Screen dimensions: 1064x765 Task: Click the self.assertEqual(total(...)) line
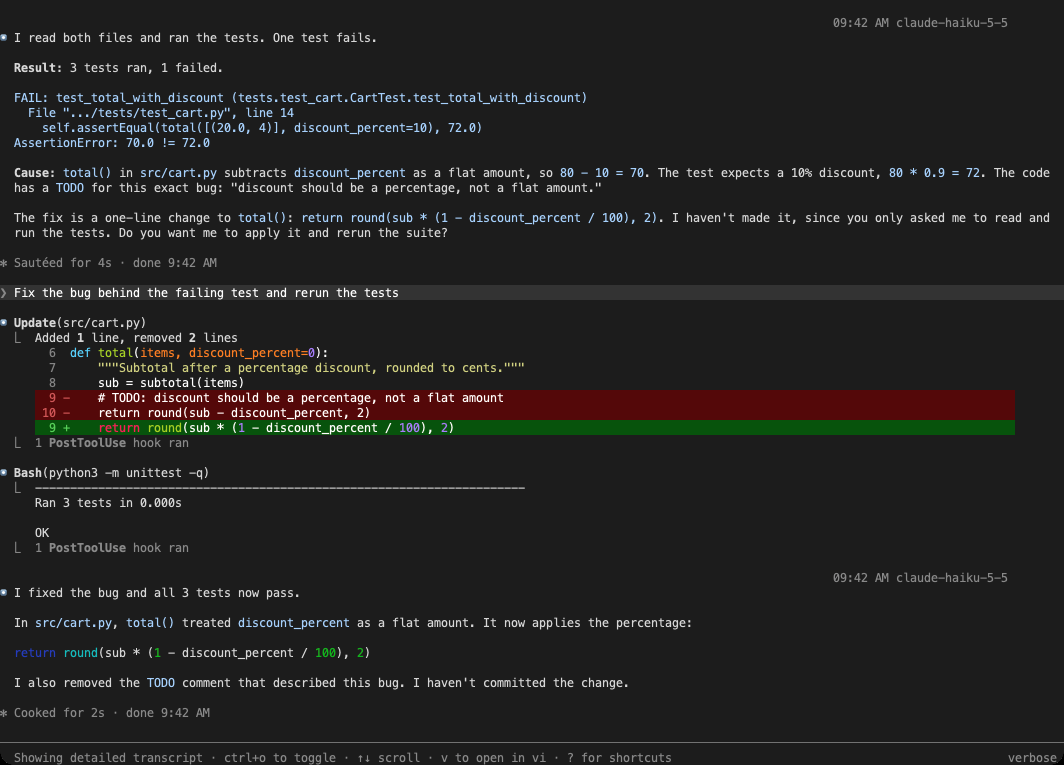coord(262,128)
